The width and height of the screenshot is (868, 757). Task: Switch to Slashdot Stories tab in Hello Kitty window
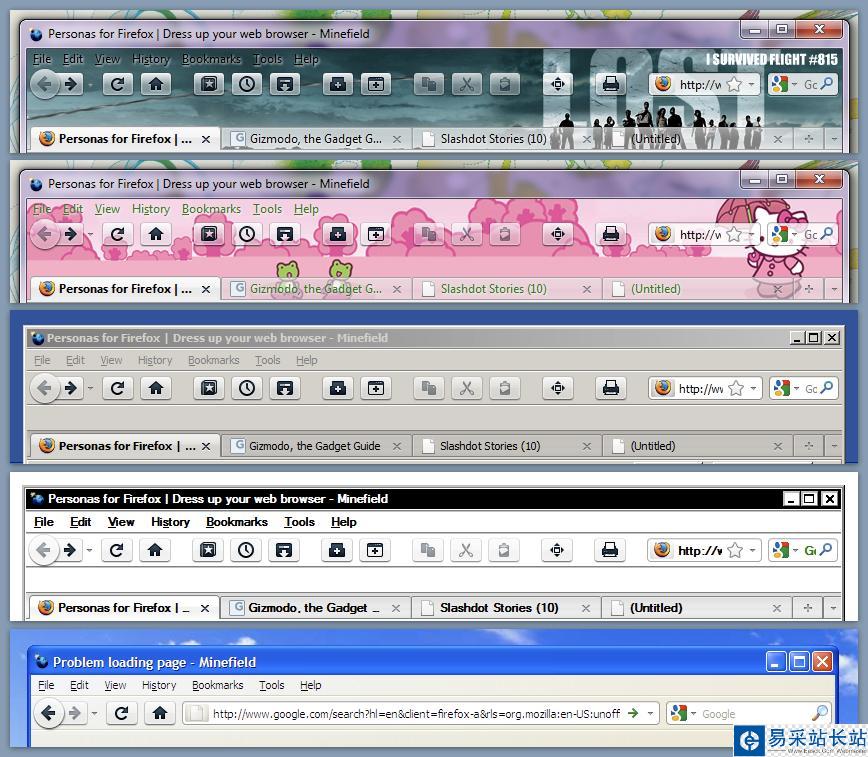pyautogui.click(x=506, y=289)
